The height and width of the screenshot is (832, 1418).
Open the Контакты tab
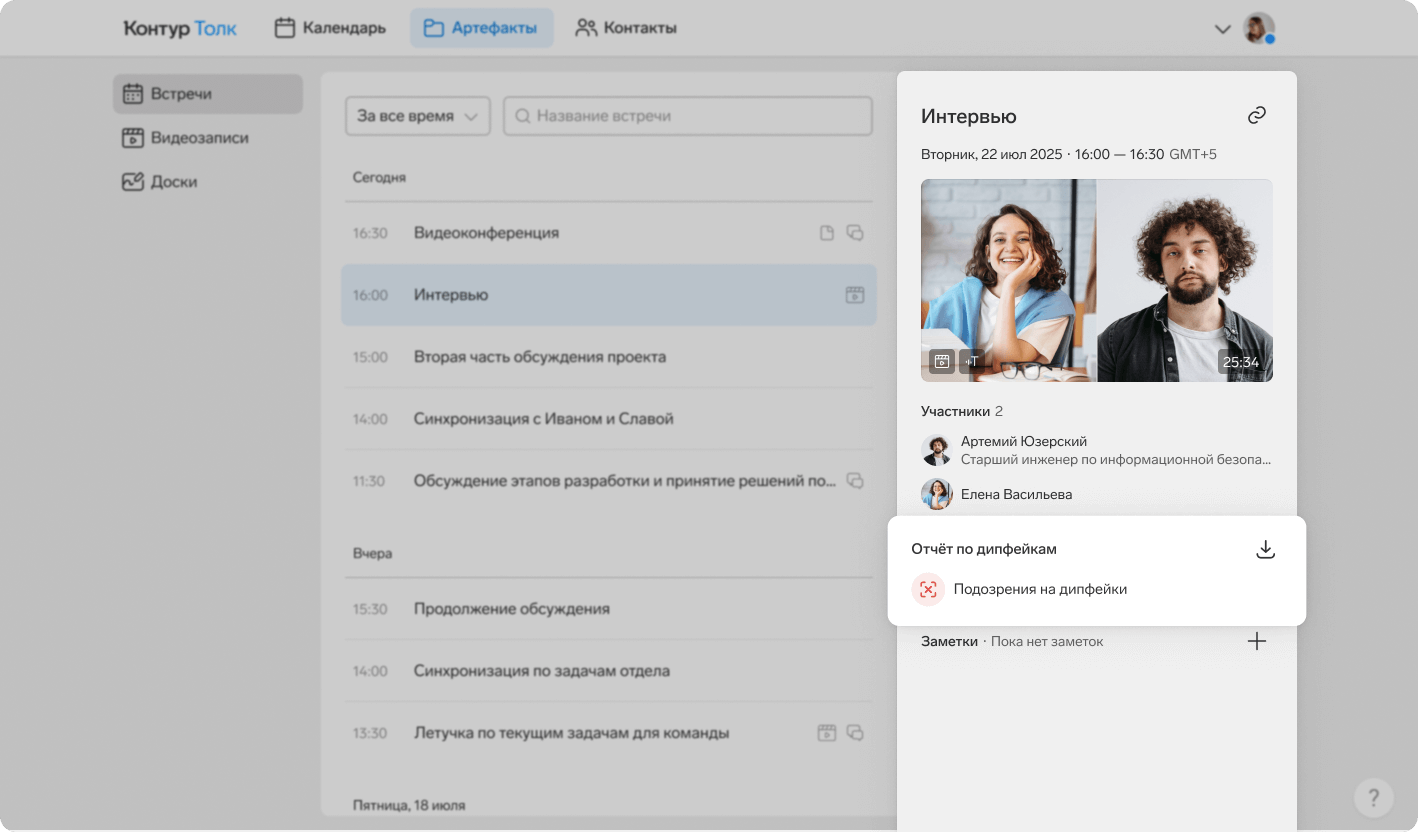coord(626,28)
